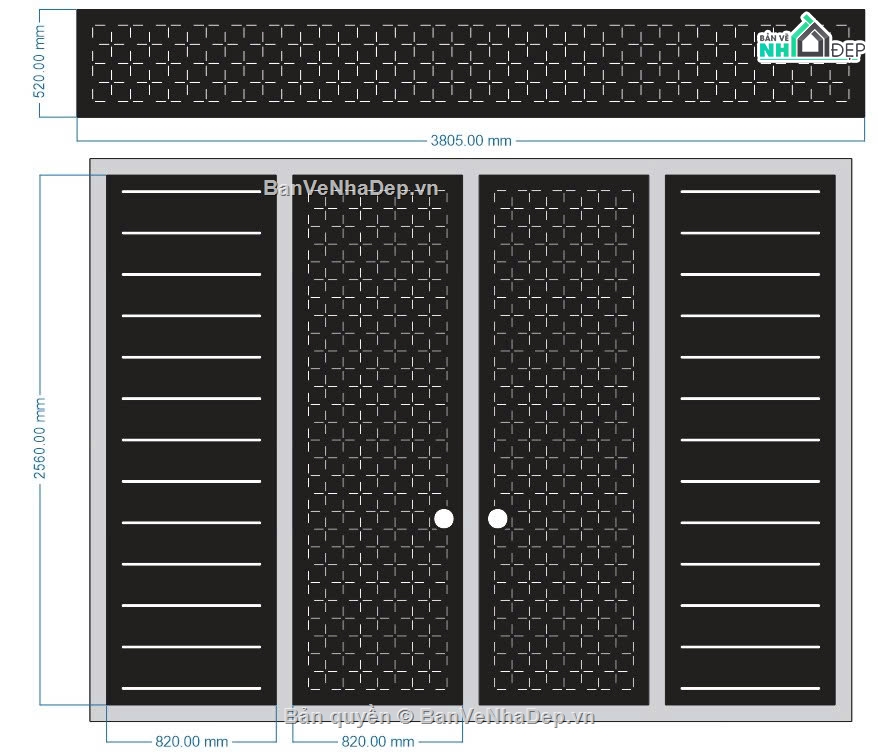The height and width of the screenshot is (754, 878).
Task: Click the gray mullion between center doors
Action: tap(471, 440)
